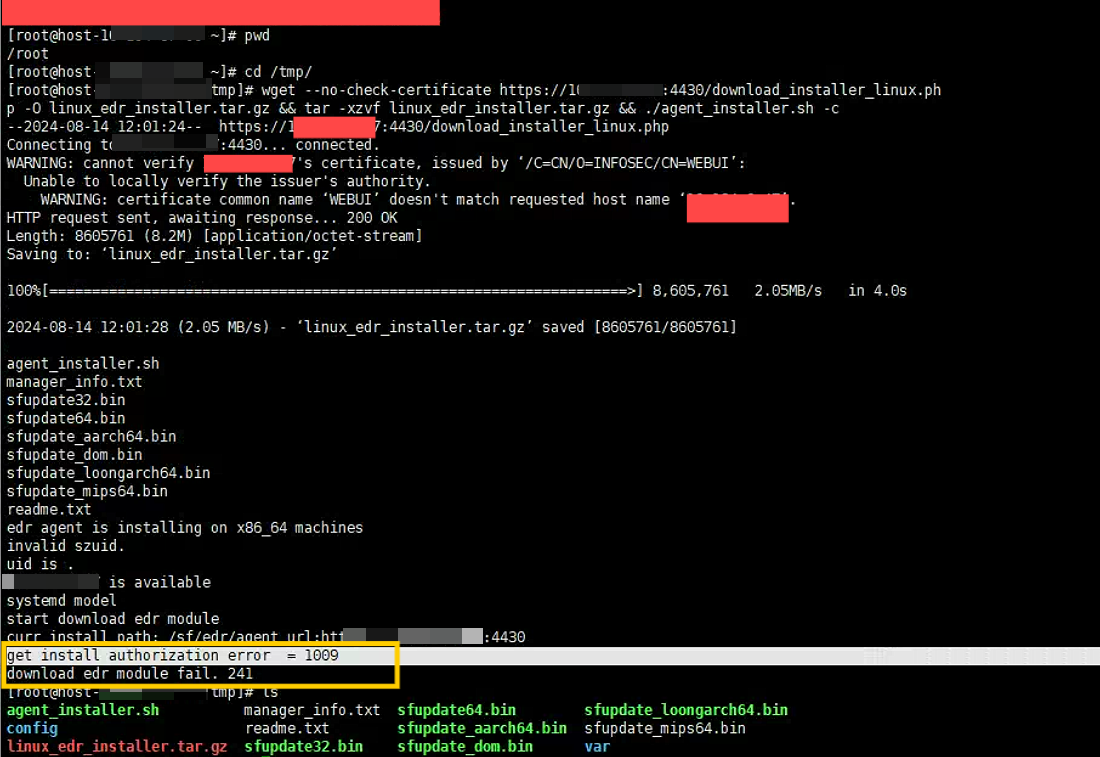Click the 'edr agent is installing' message
Image resolution: width=1100 pixels, height=757 pixels.
point(184,527)
